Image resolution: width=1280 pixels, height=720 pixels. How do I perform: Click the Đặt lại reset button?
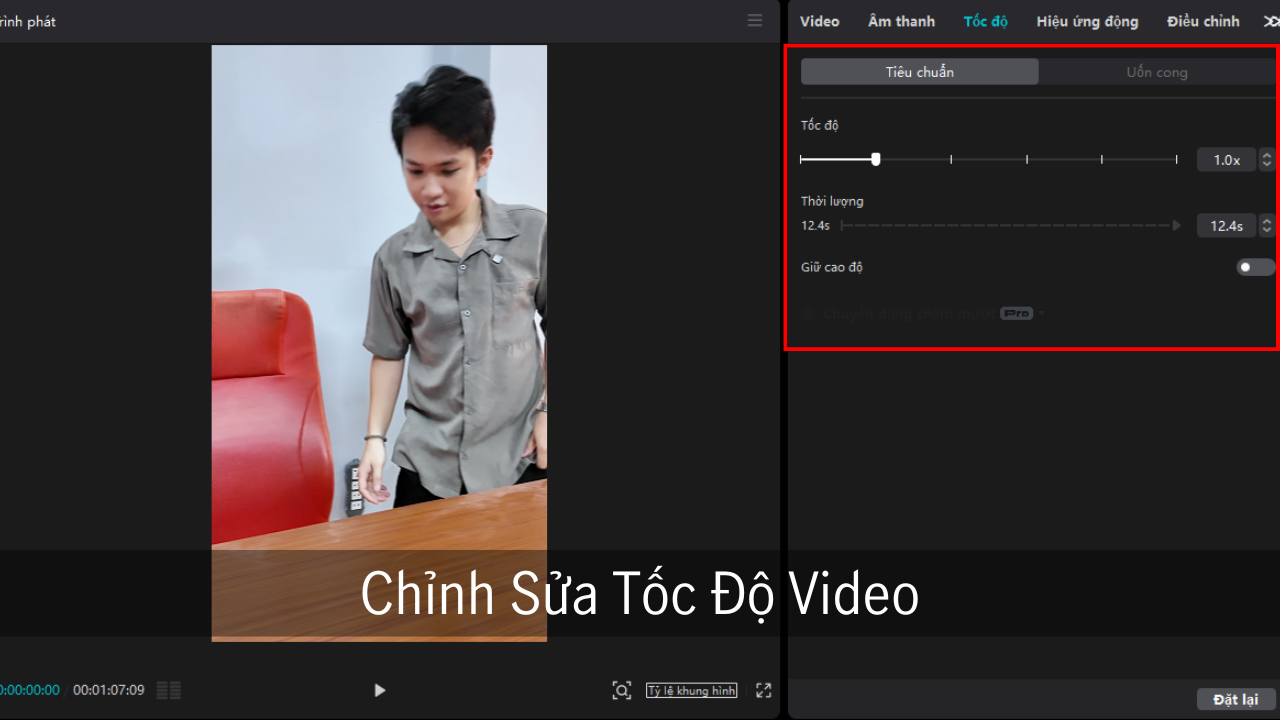click(1235, 699)
